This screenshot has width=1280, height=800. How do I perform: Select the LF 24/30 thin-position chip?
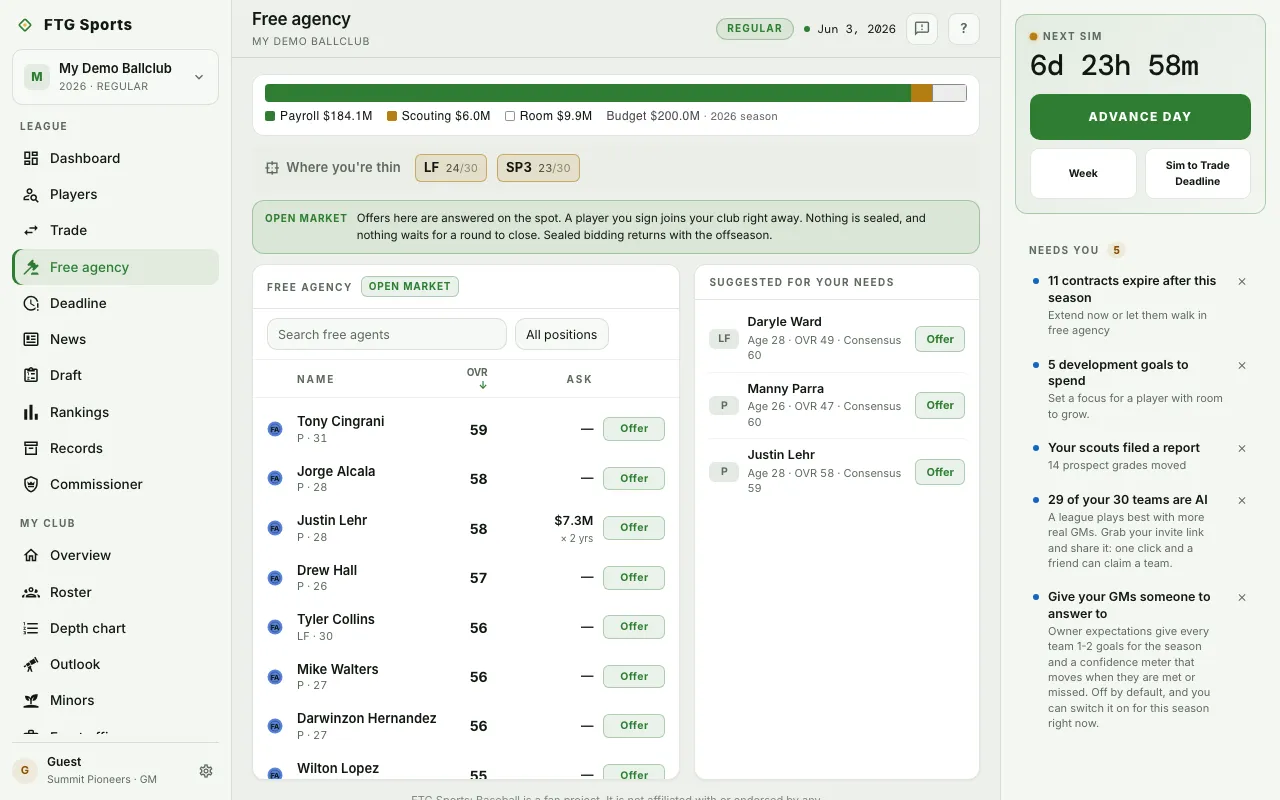coord(451,168)
